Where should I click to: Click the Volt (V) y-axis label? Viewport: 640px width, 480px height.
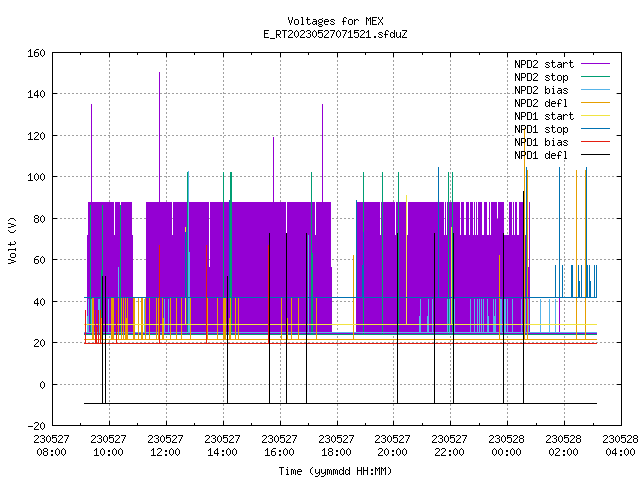click(x=12, y=240)
